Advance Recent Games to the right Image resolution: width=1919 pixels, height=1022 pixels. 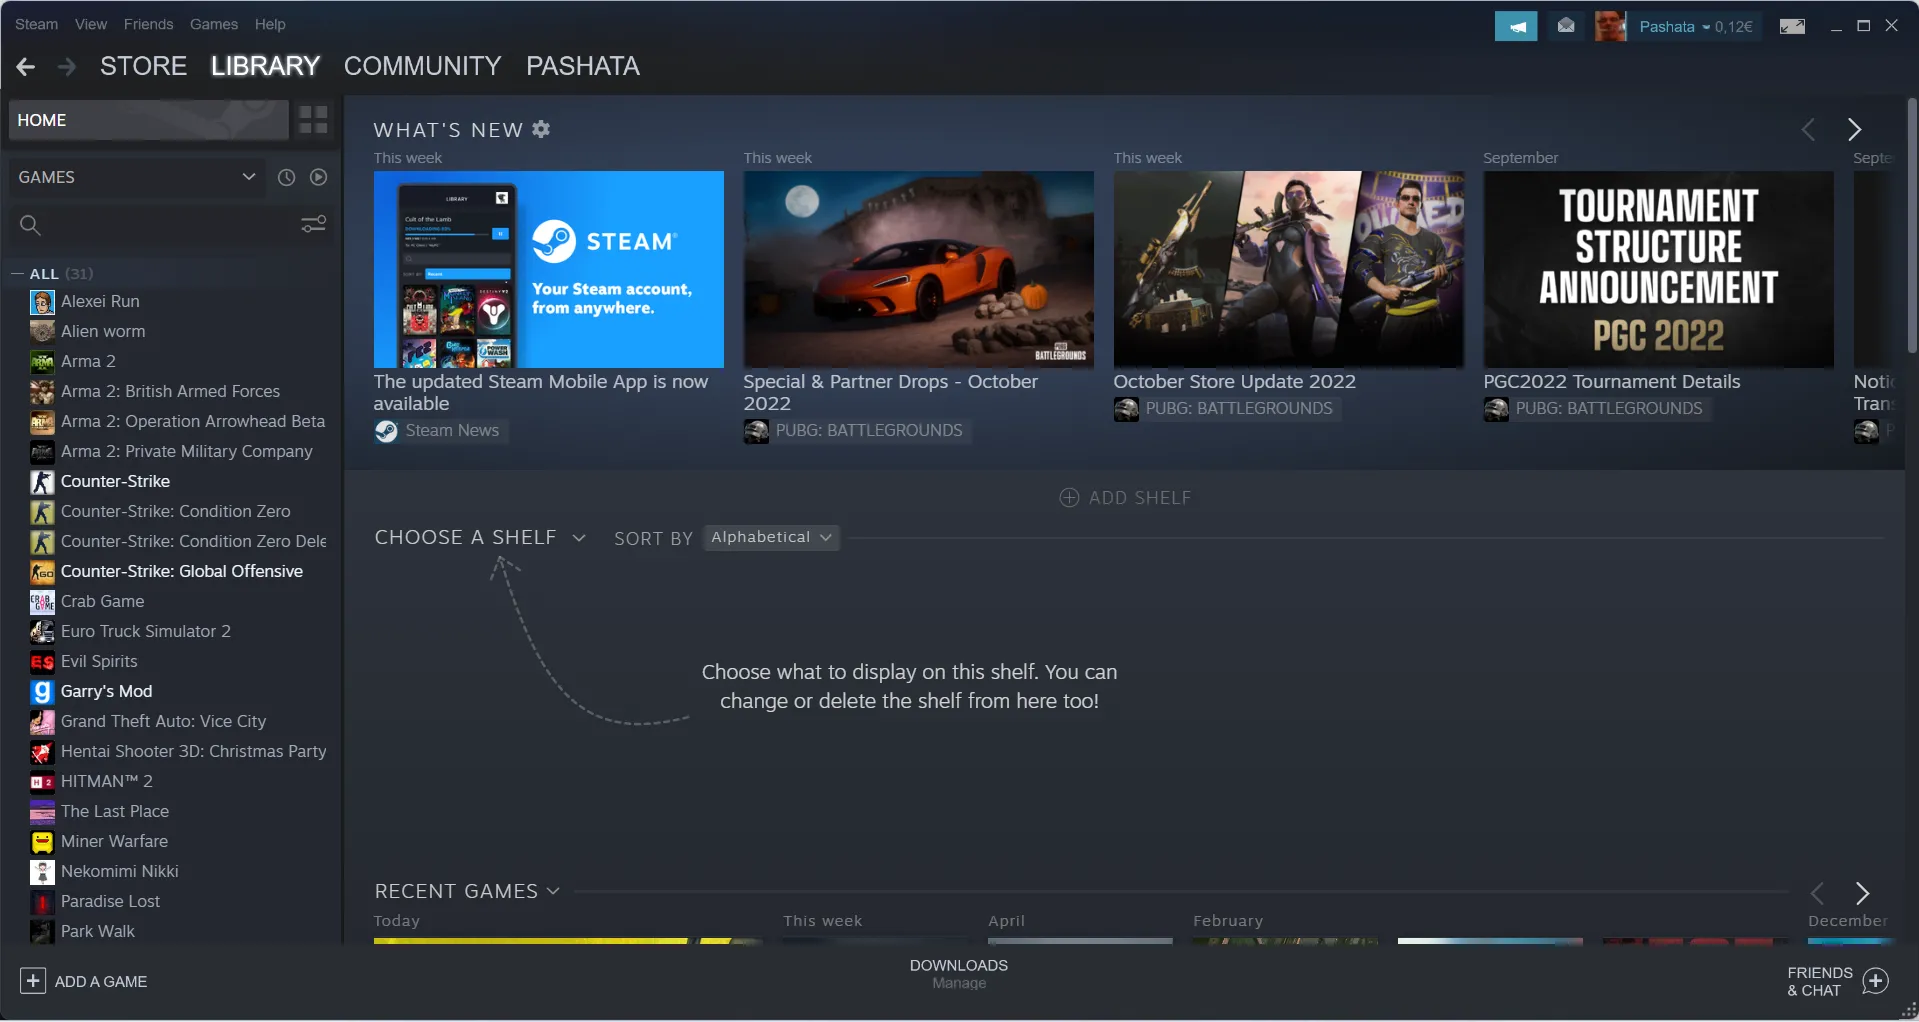[x=1862, y=893]
